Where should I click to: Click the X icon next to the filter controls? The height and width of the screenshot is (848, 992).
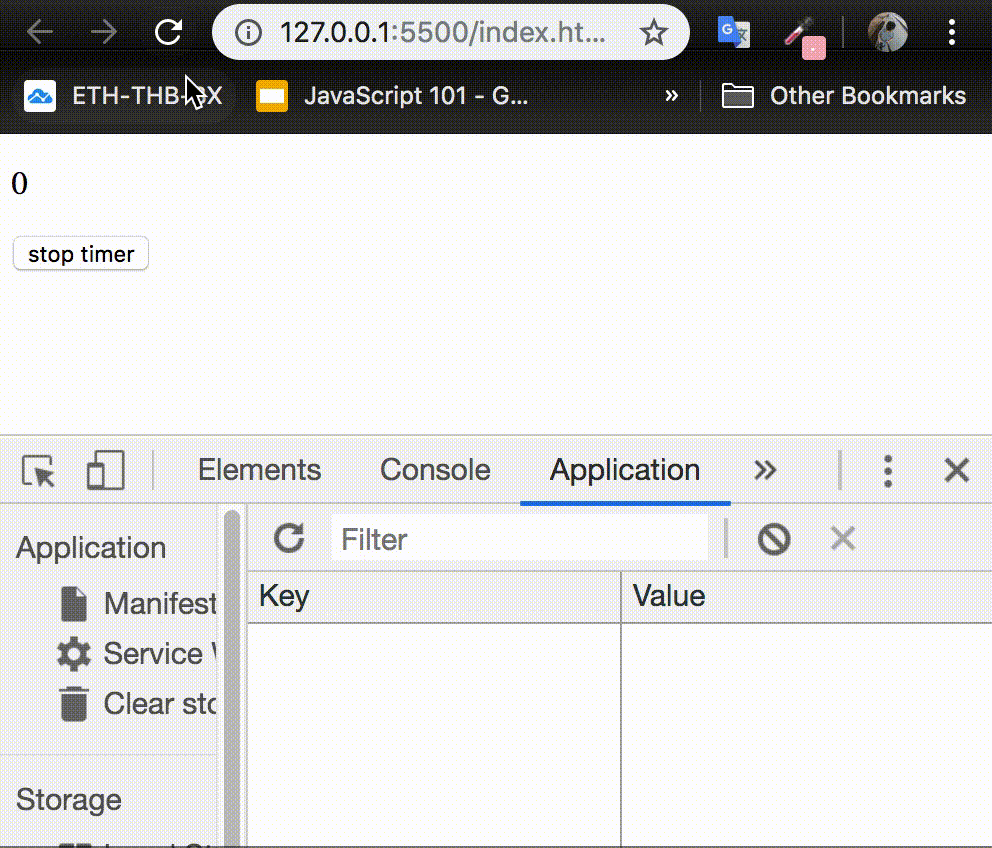[x=842, y=538]
